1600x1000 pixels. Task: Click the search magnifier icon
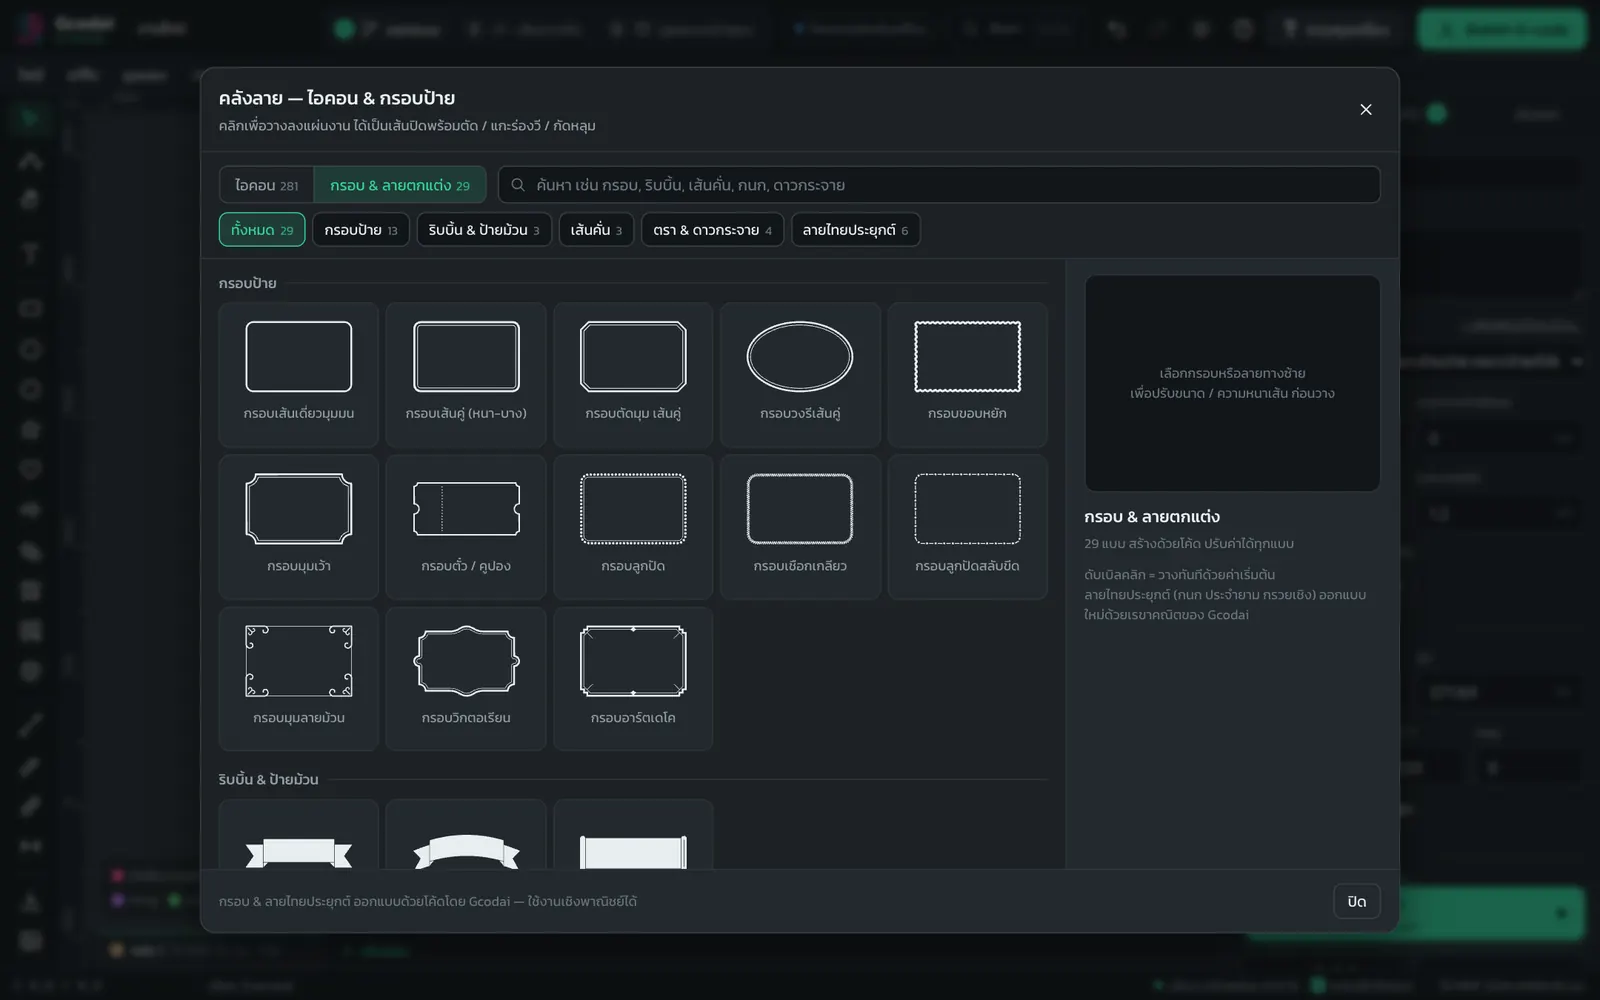[x=518, y=185]
